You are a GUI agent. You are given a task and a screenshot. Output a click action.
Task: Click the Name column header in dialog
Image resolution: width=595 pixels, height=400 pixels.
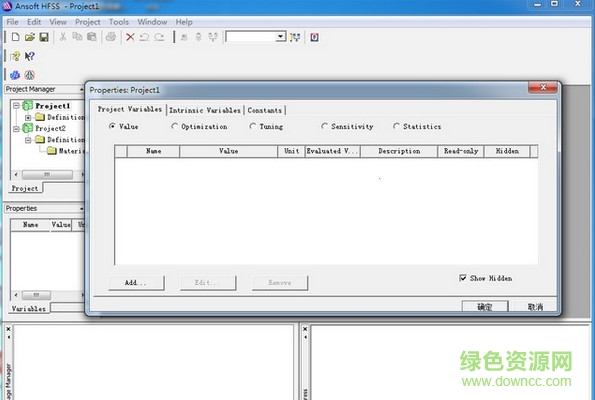pyautogui.click(x=153, y=151)
